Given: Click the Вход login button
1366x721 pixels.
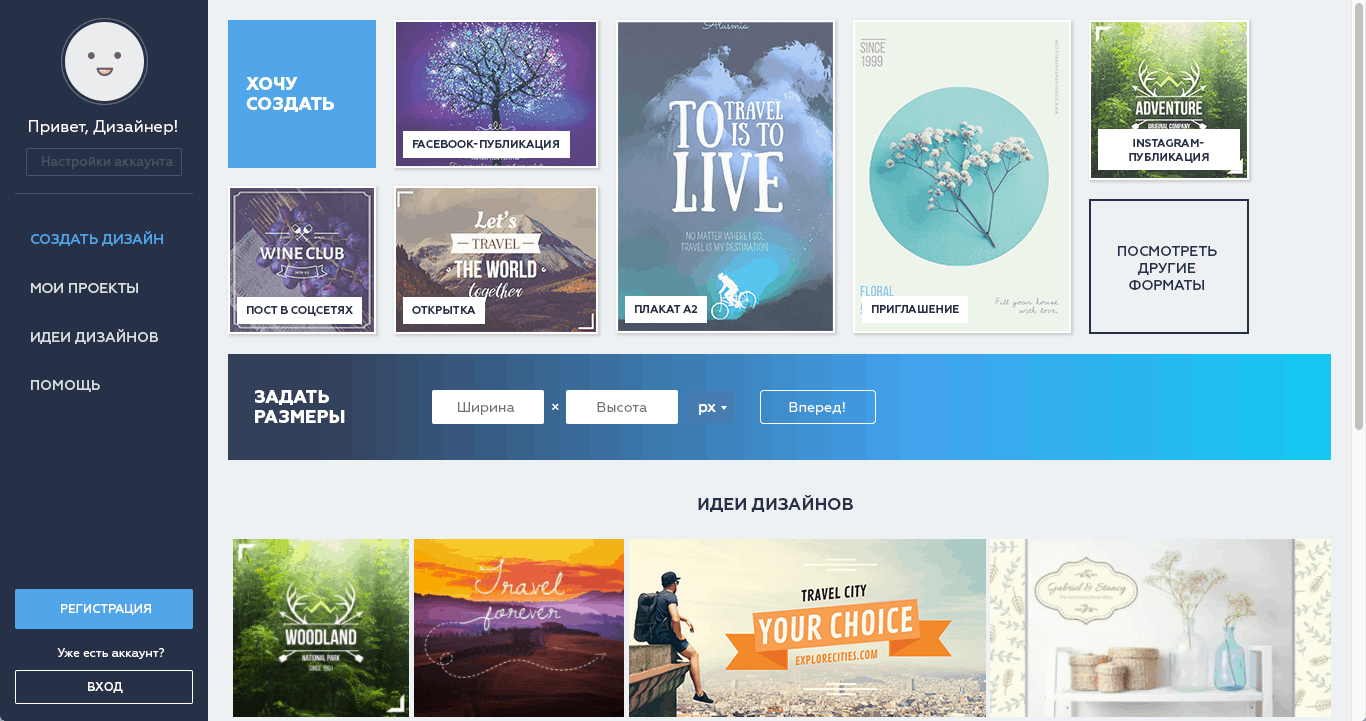Looking at the screenshot, I should 104,687.
